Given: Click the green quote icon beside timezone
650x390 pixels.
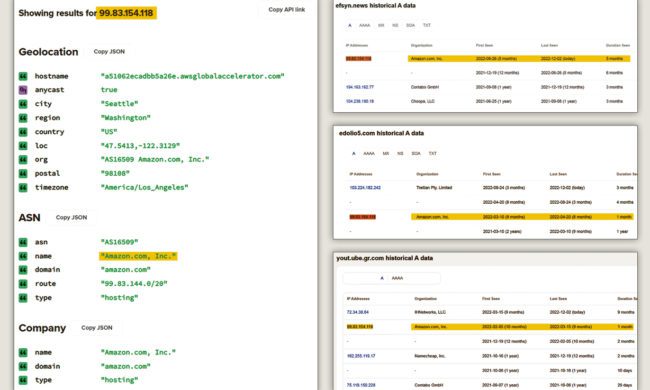Looking at the screenshot, I should pos(23,187).
